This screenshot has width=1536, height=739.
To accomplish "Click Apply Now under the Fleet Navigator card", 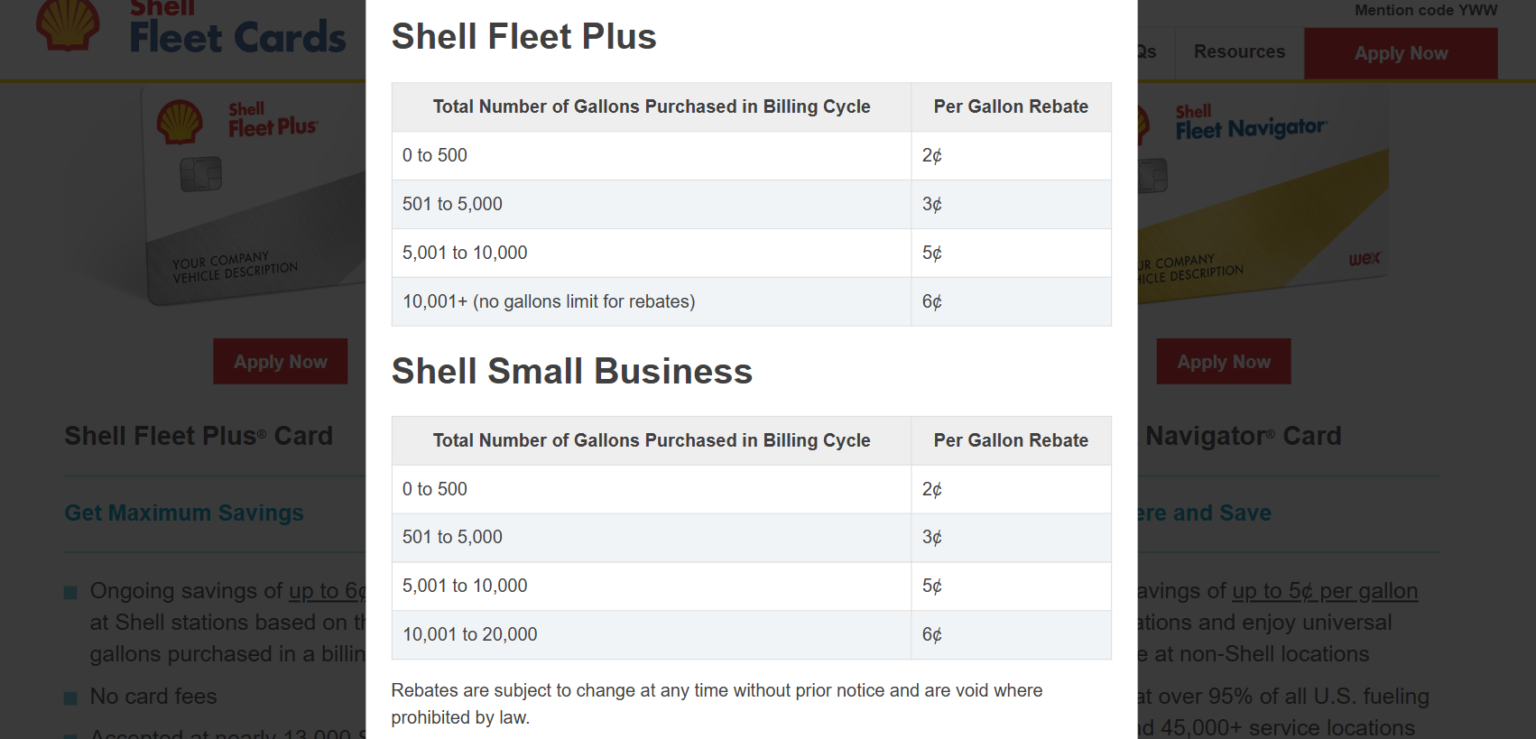I will point(1223,361).
